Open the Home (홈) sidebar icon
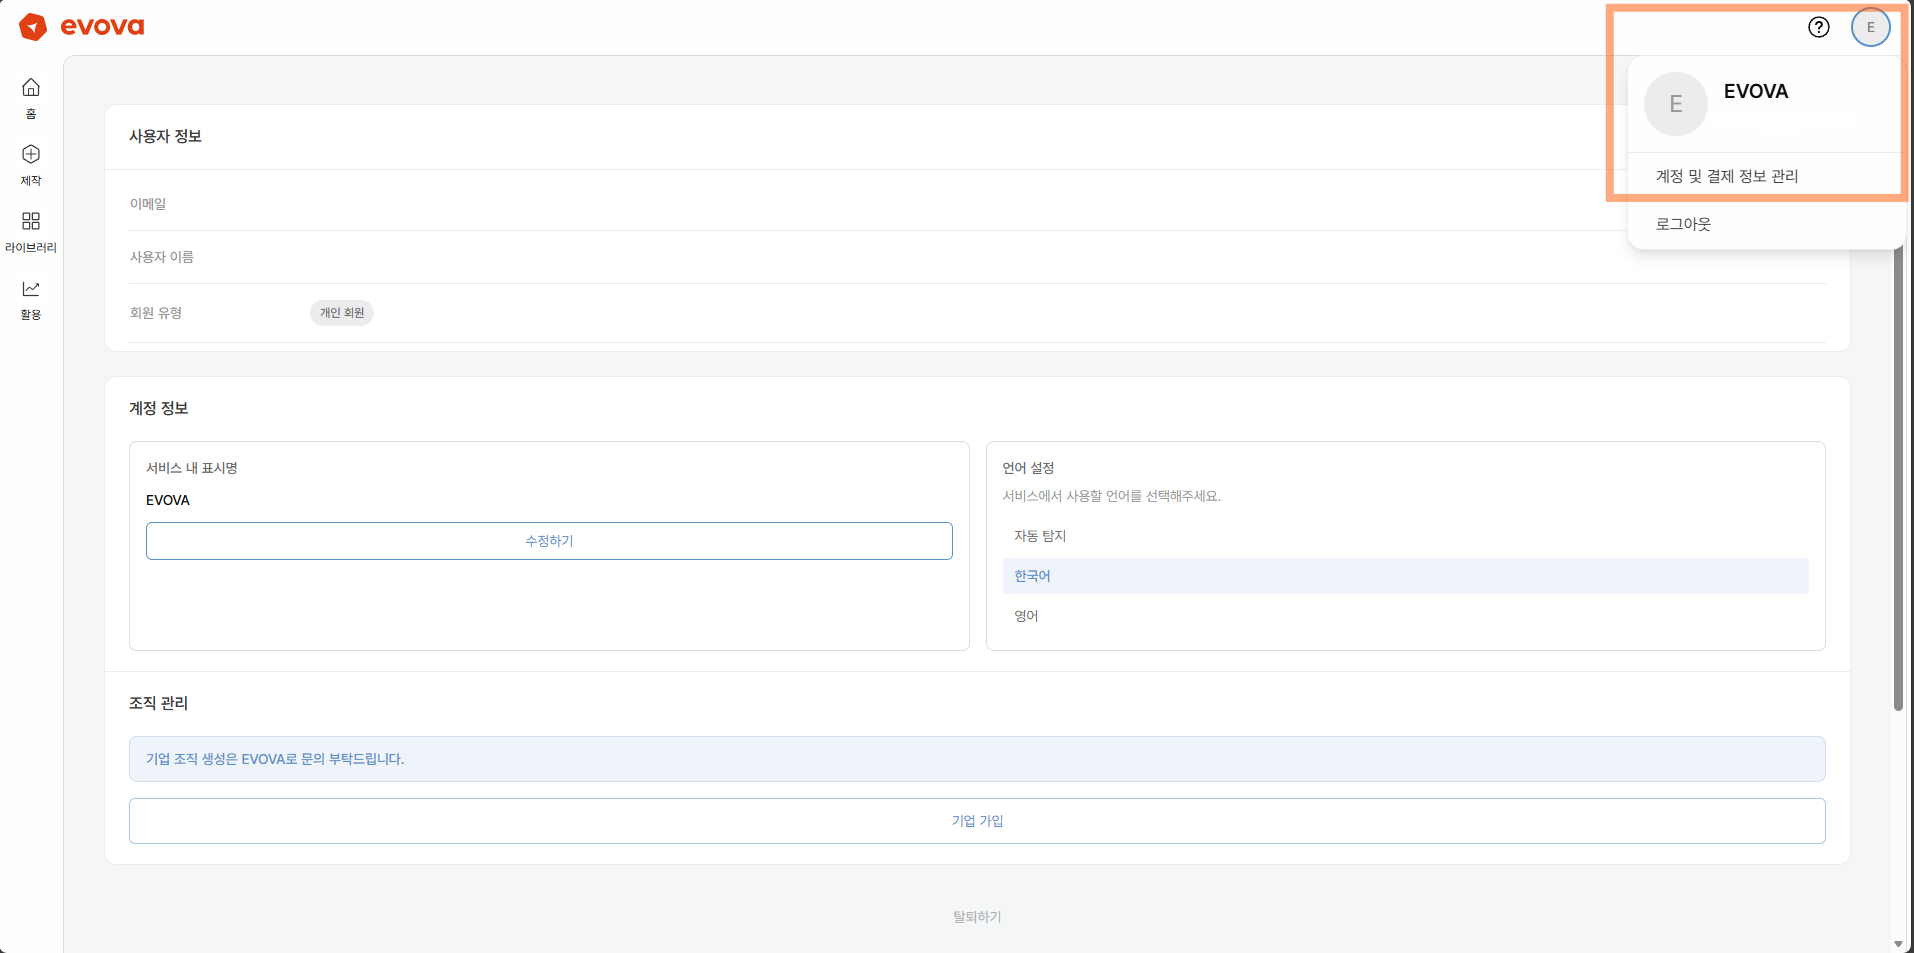Viewport: 1914px width, 953px height. [31, 88]
